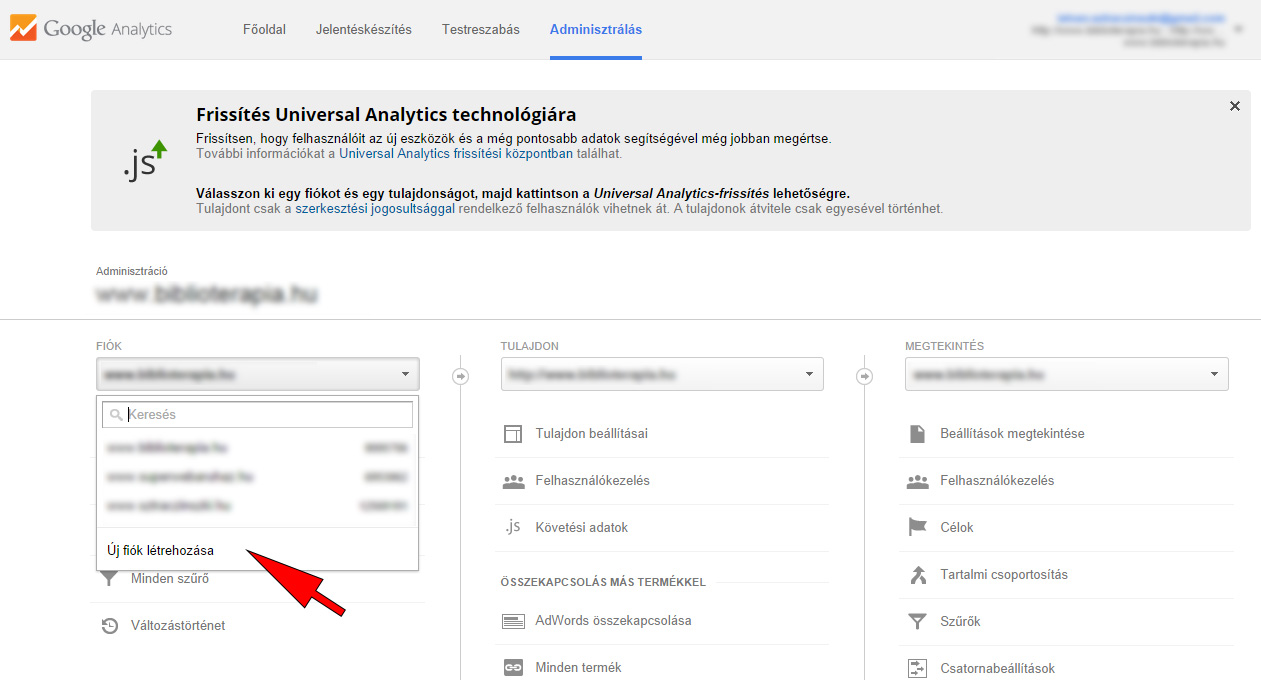Open the TULAJDON property dropdown

[x=662, y=375]
